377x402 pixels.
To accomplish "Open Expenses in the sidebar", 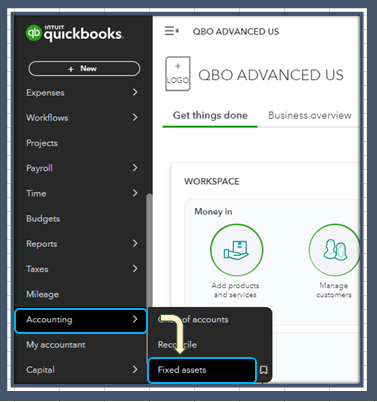I will click(45, 93).
